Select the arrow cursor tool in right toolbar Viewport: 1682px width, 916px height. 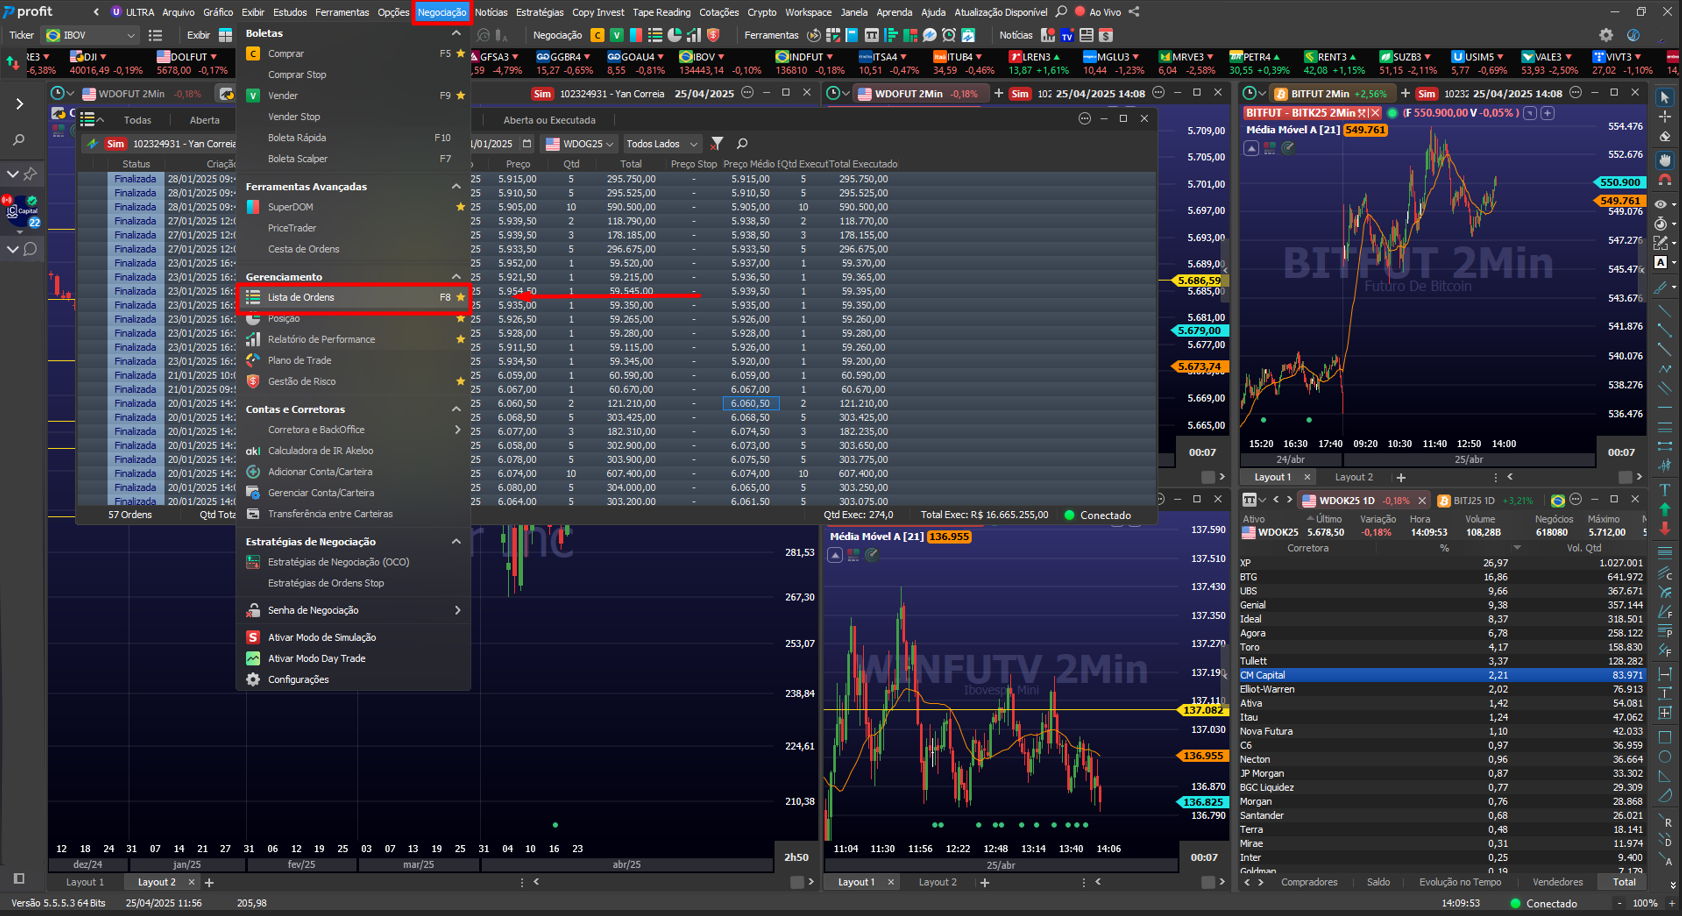coord(1665,97)
